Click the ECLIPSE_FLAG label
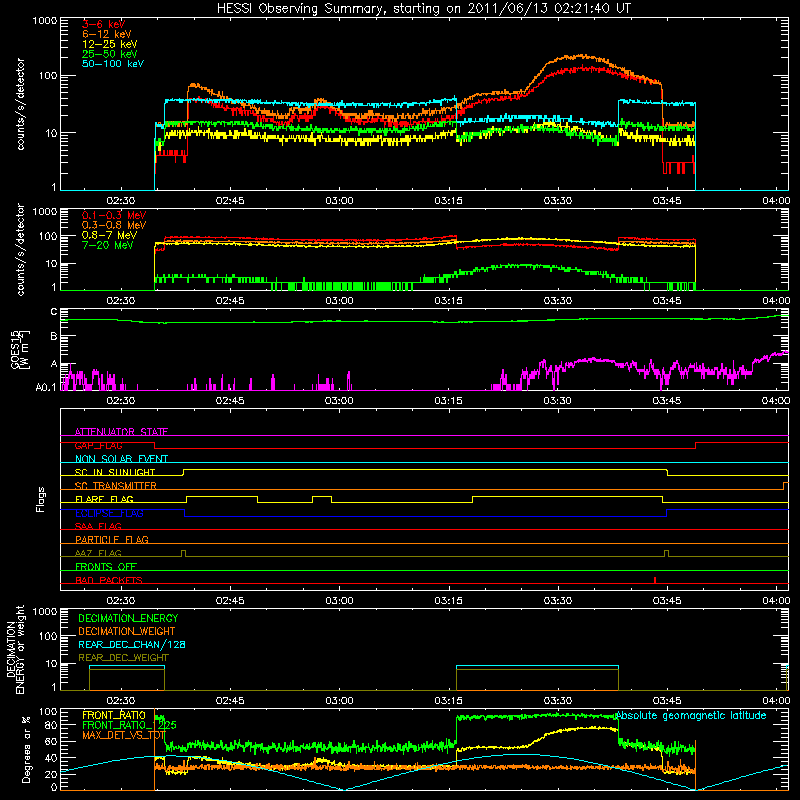Viewport: 800px width, 800px height. click(x=109, y=513)
